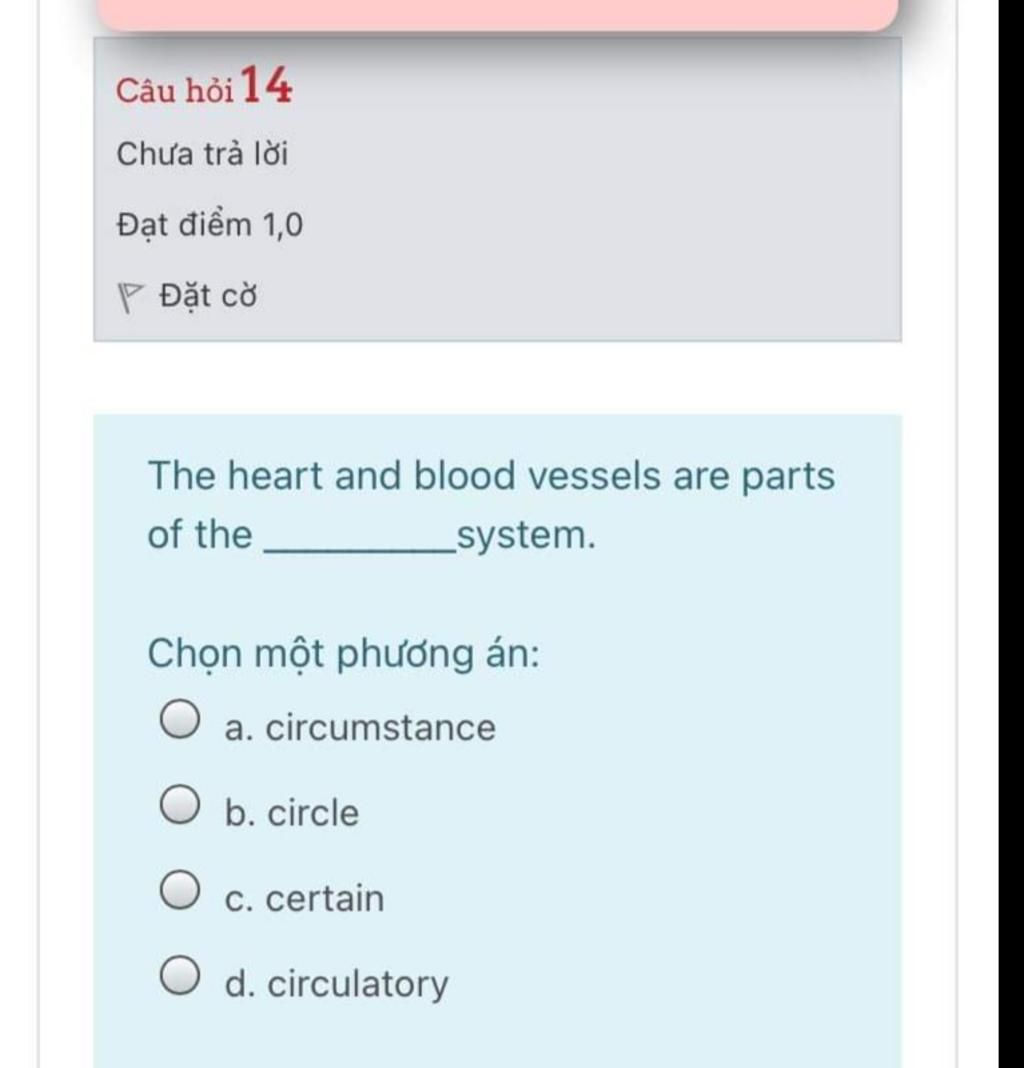Click the 'b. circle' answer label
Image resolution: width=1024 pixels, height=1068 pixels.
292,813
